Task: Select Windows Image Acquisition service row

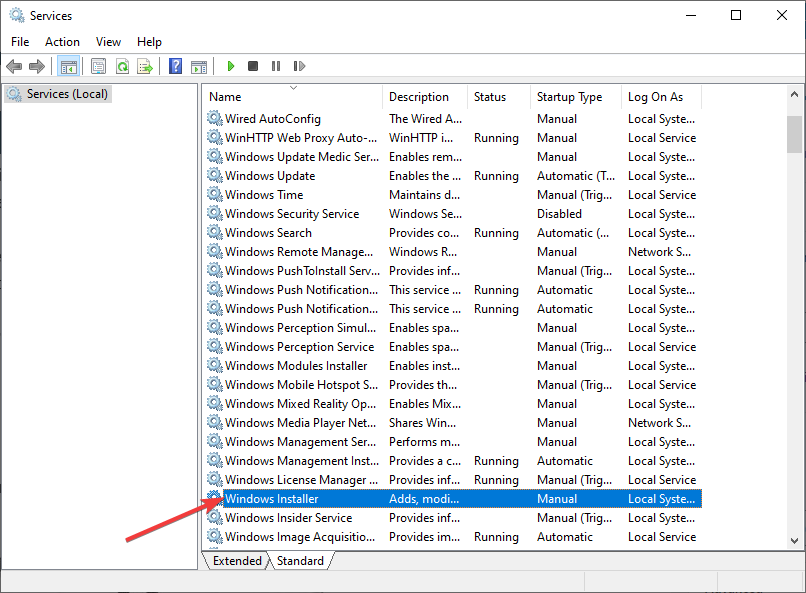Action: click(453, 536)
